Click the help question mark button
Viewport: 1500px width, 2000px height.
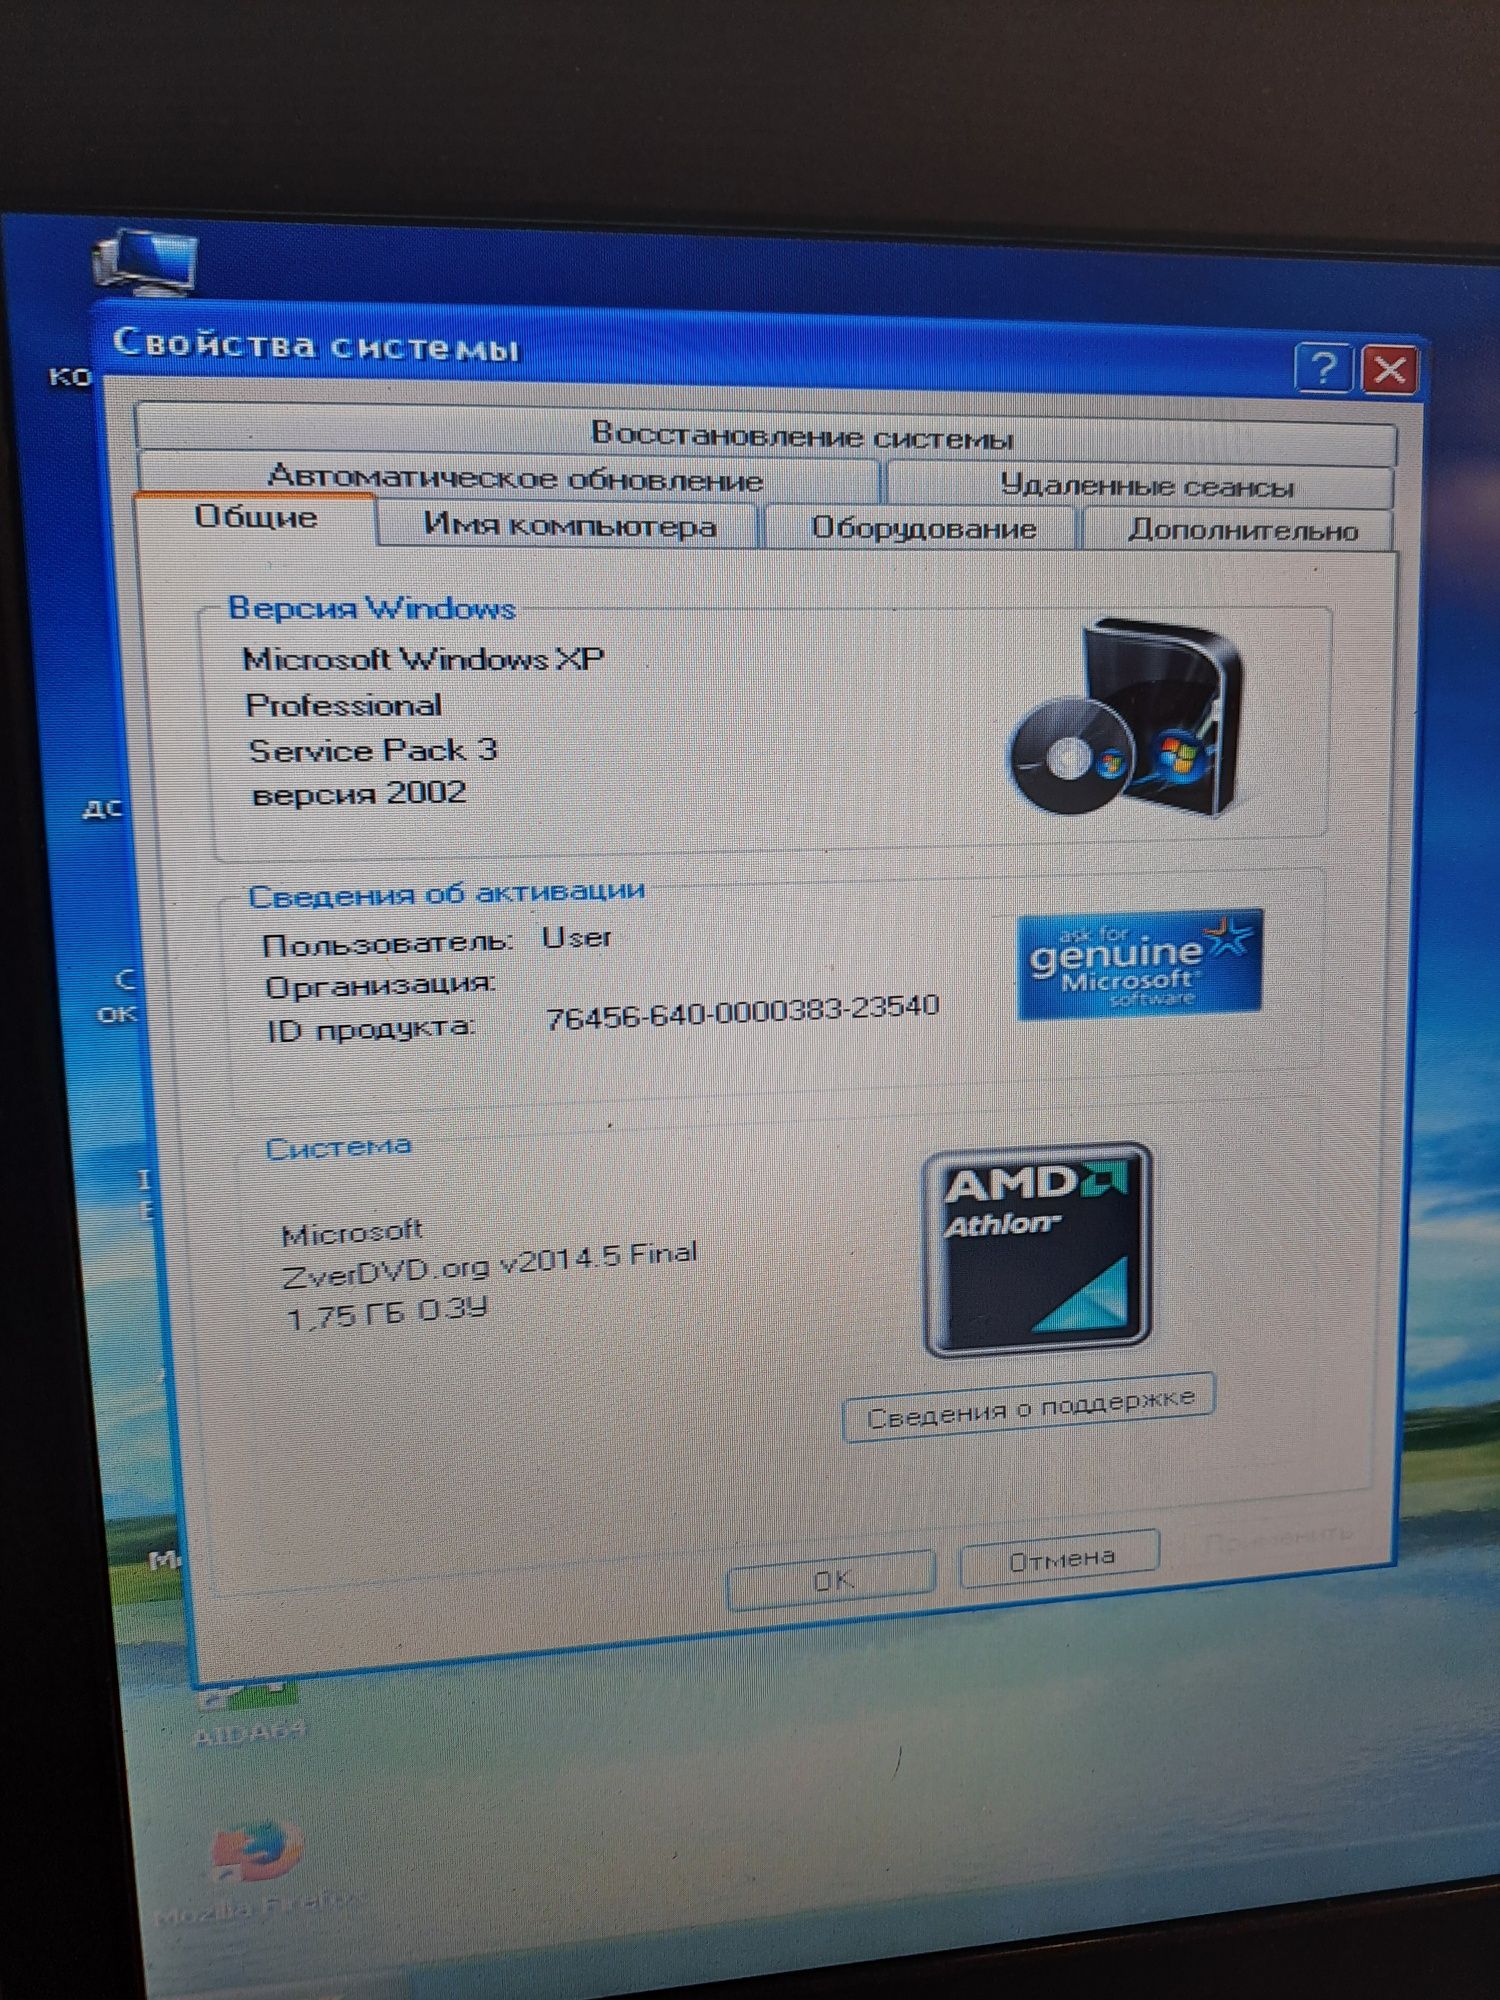[1323, 369]
